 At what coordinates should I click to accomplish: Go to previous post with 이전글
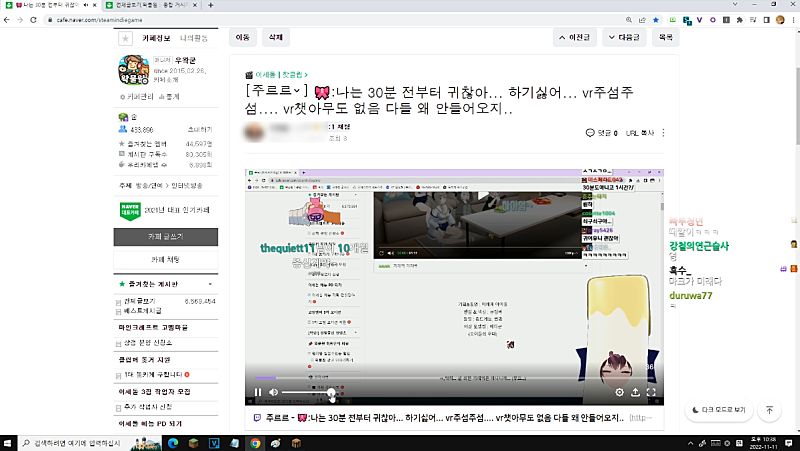tap(574, 37)
